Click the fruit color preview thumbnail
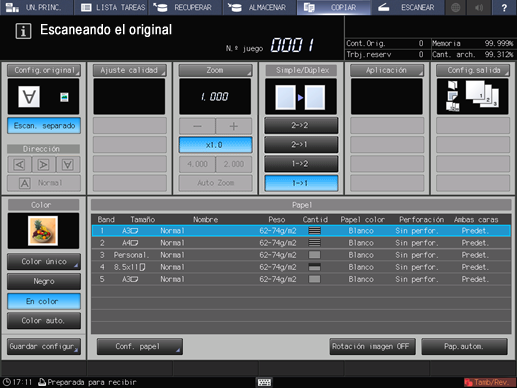 click(43, 231)
